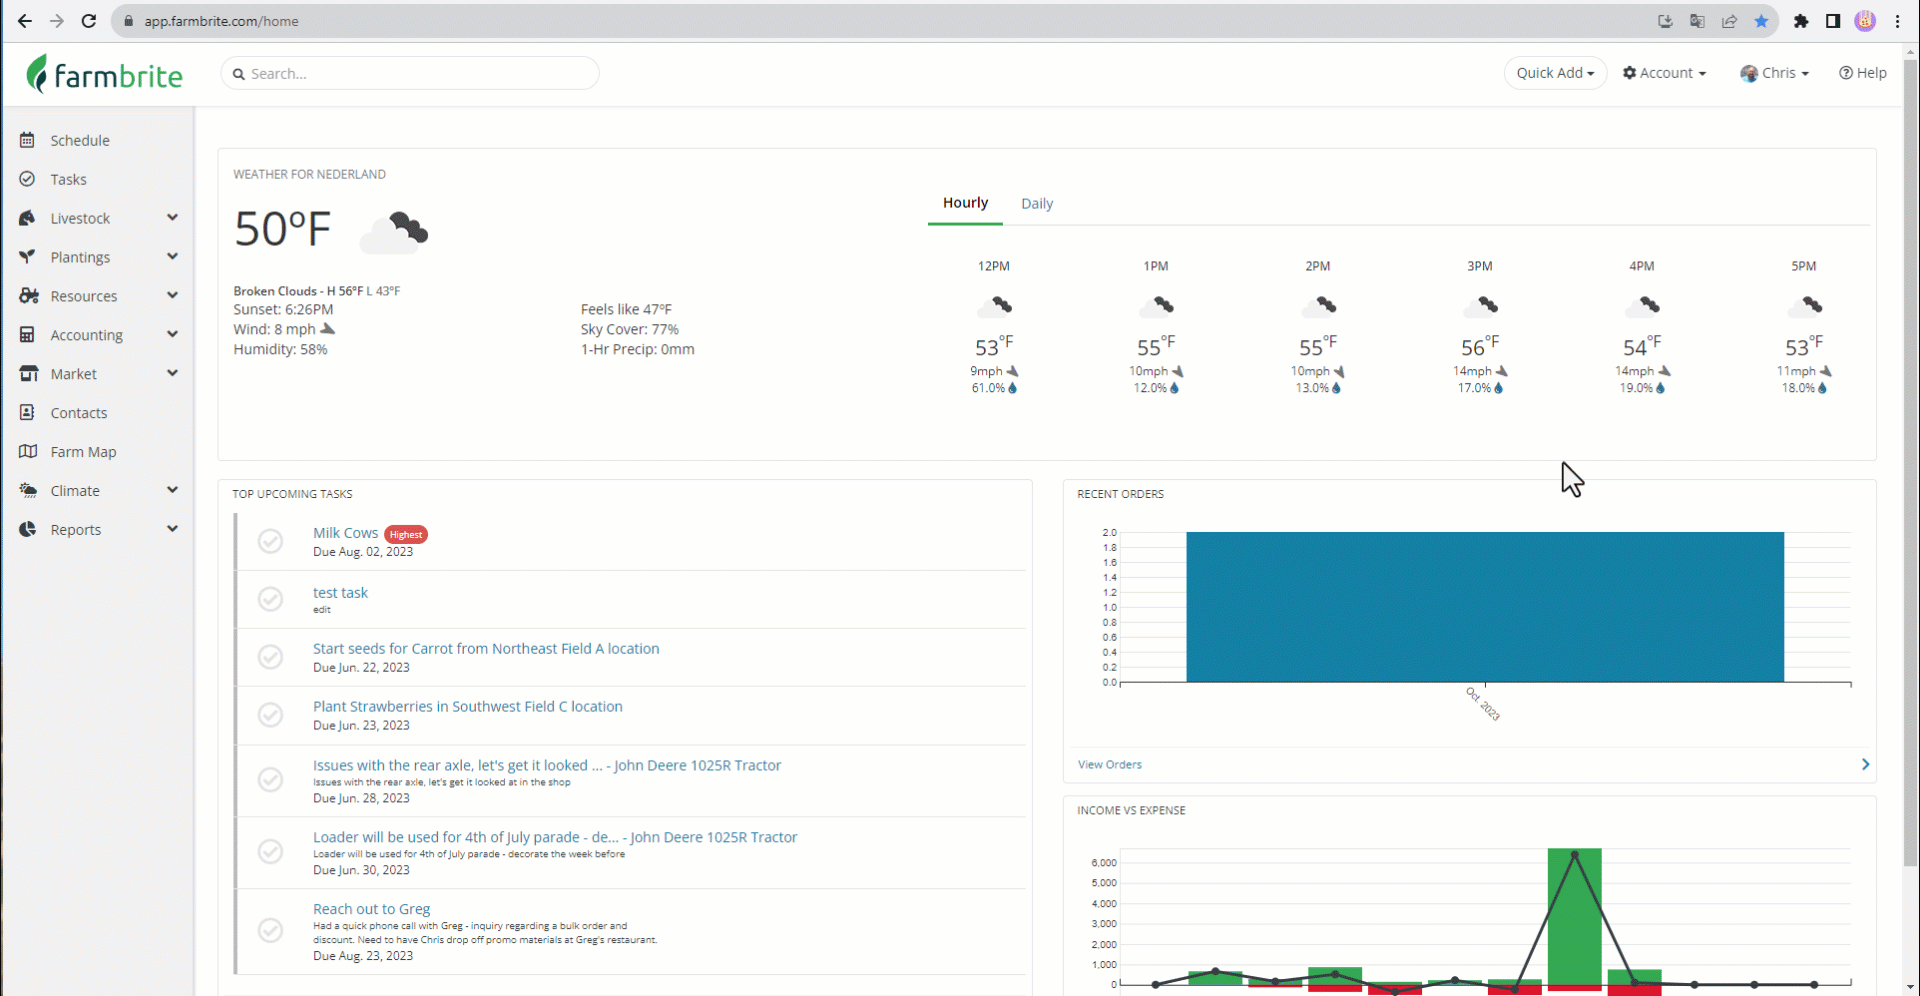Complete the Plant Strawberries task checkbox
The width and height of the screenshot is (1920, 996).
pyautogui.click(x=270, y=715)
